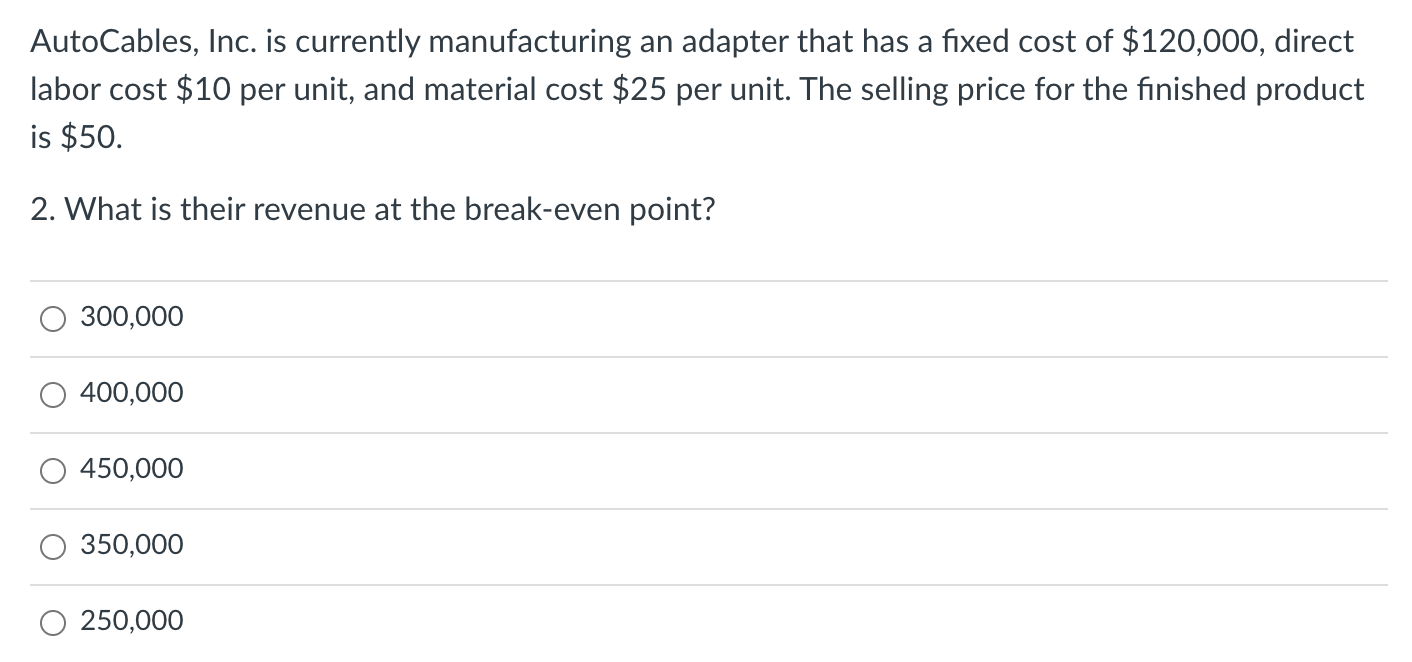Screen dimensions: 1412x662
Task: Click the "350,000" answer label text
Action: [132, 546]
